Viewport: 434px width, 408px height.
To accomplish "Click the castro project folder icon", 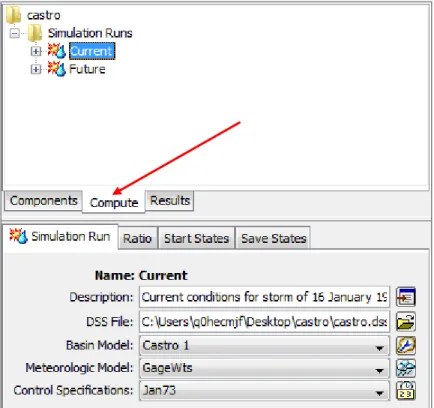I will (13, 15).
